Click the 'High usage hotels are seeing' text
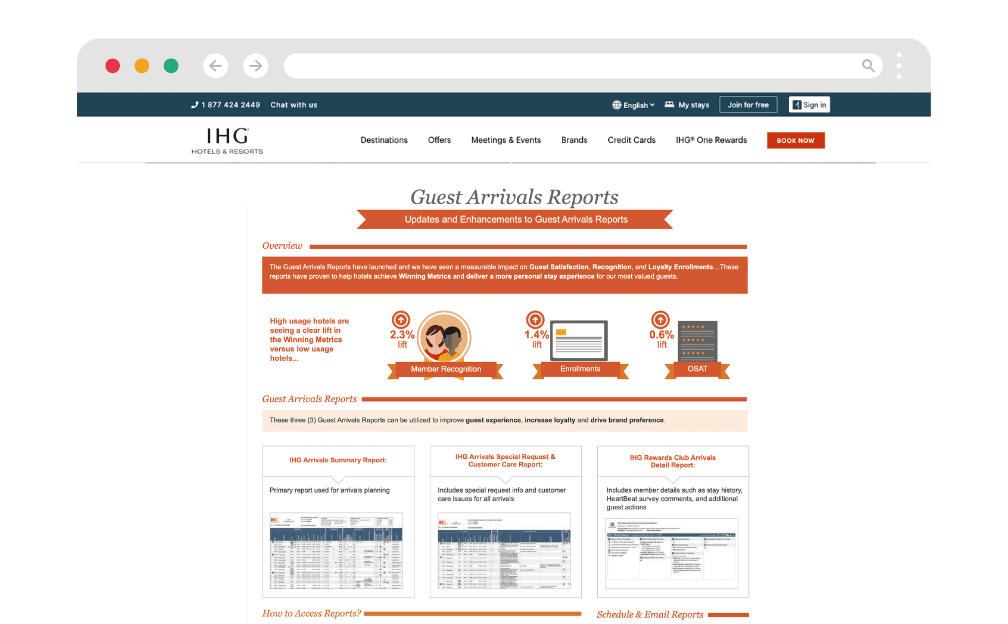The width and height of the screenshot is (1008, 624). point(309,339)
